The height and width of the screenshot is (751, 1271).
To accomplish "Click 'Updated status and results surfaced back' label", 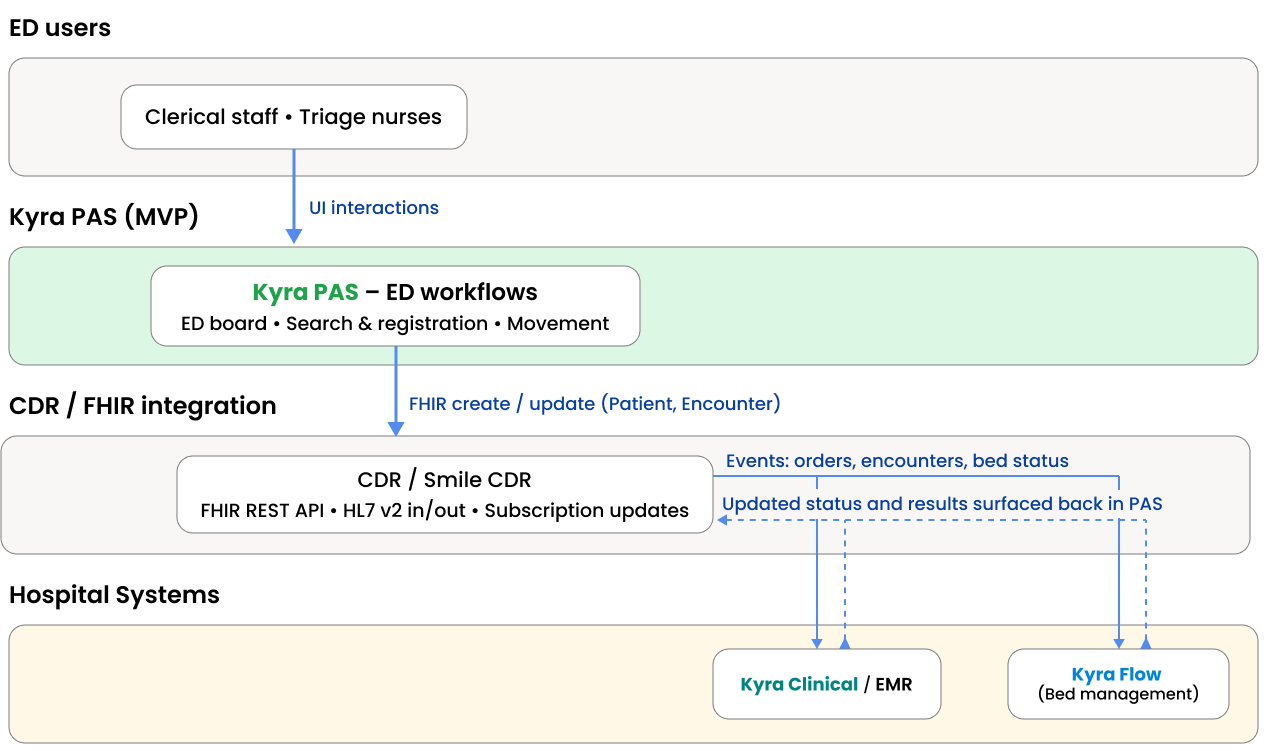I will tap(942, 504).
